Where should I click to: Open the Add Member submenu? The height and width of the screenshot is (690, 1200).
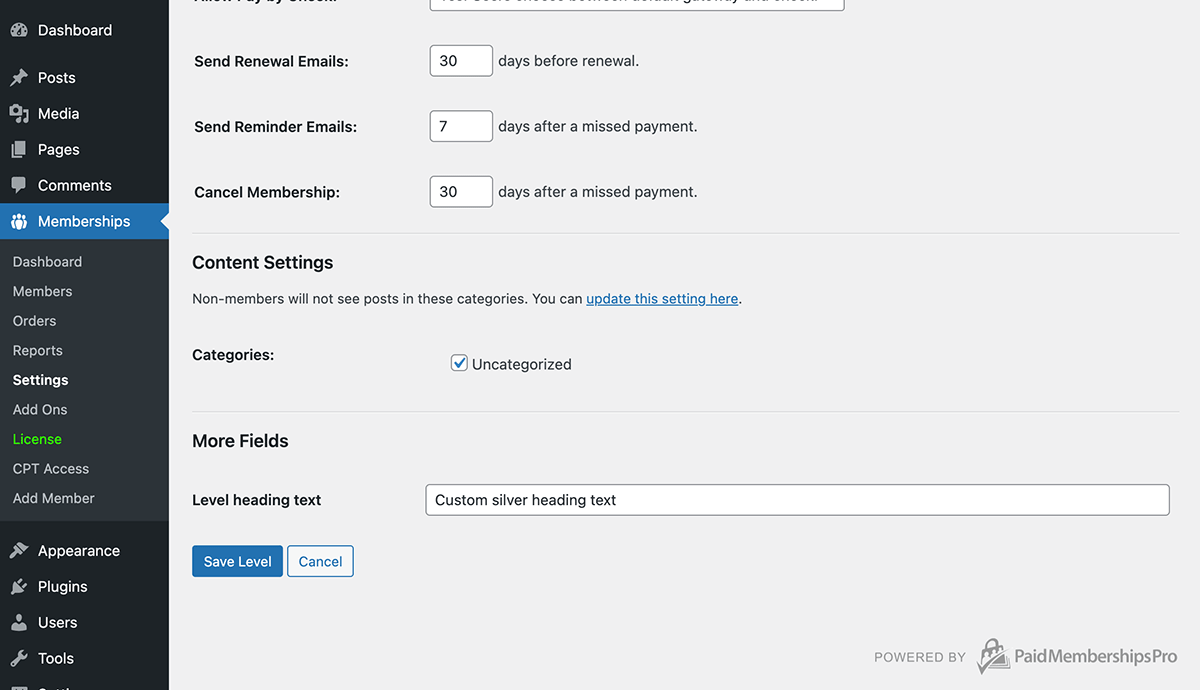click(54, 498)
